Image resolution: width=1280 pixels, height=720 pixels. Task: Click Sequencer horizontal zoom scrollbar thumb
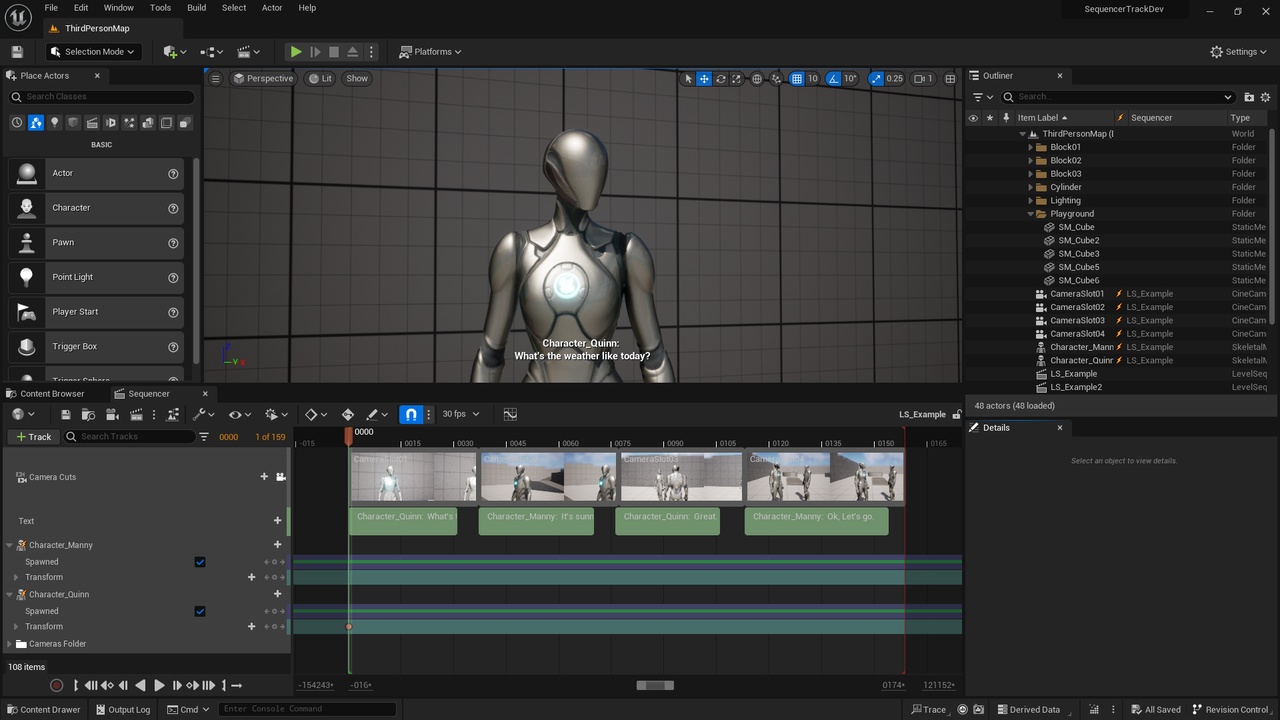click(x=655, y=685)
